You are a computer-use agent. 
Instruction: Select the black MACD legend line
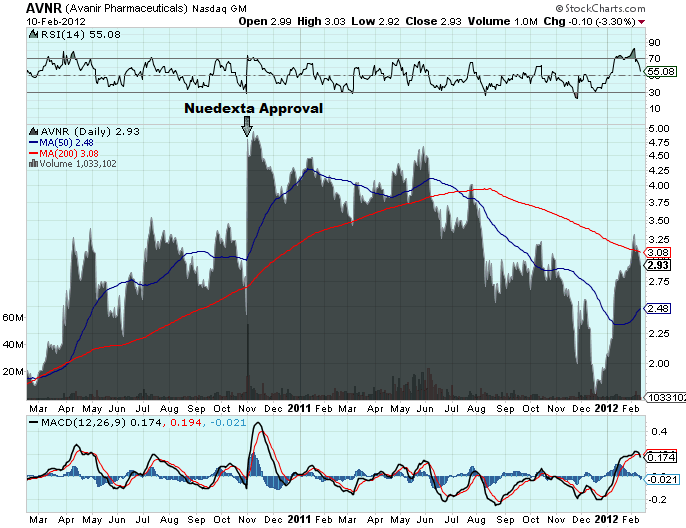point(33,423)
